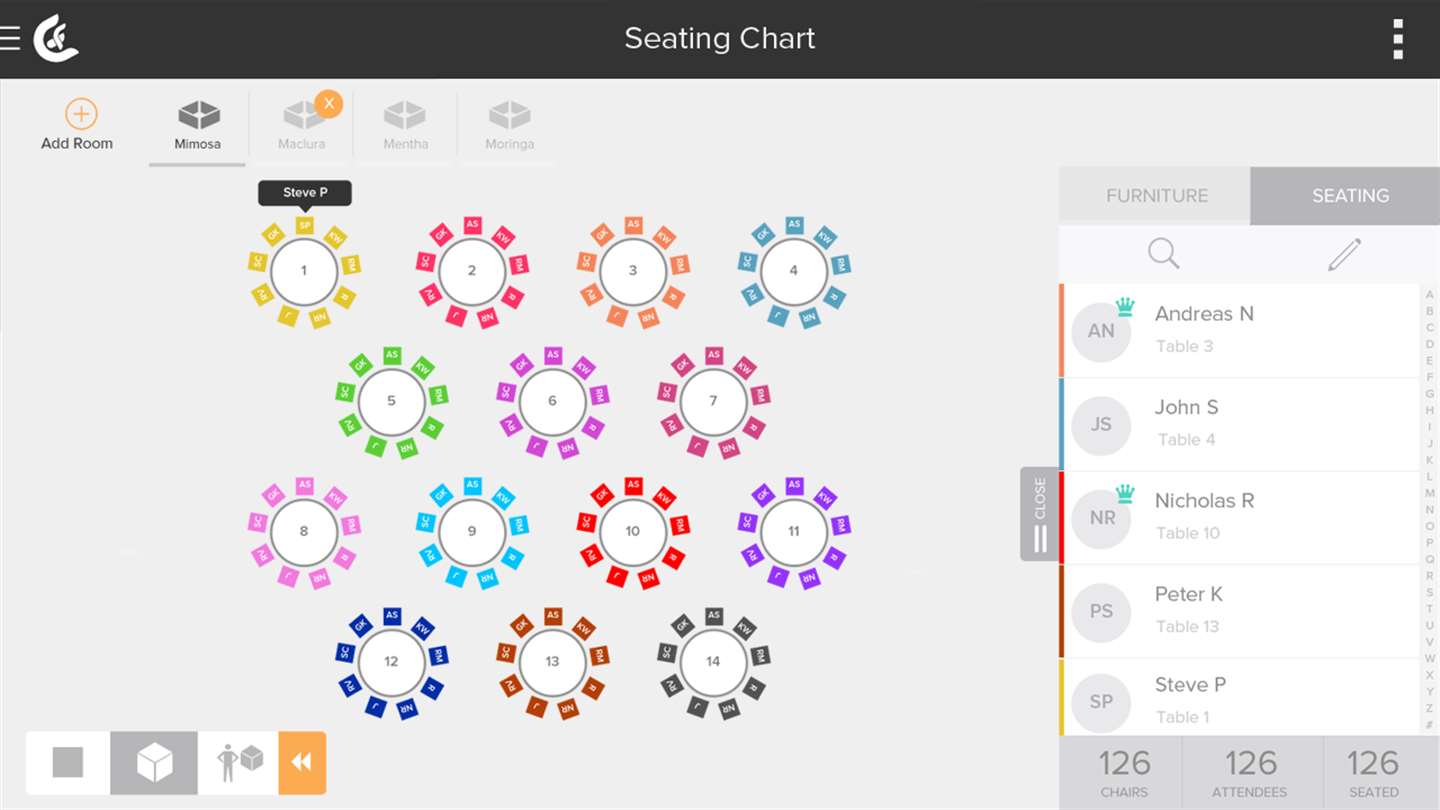Select Nicholas R in the attendee list
1440x810 pixels.
click(1240, 517)
